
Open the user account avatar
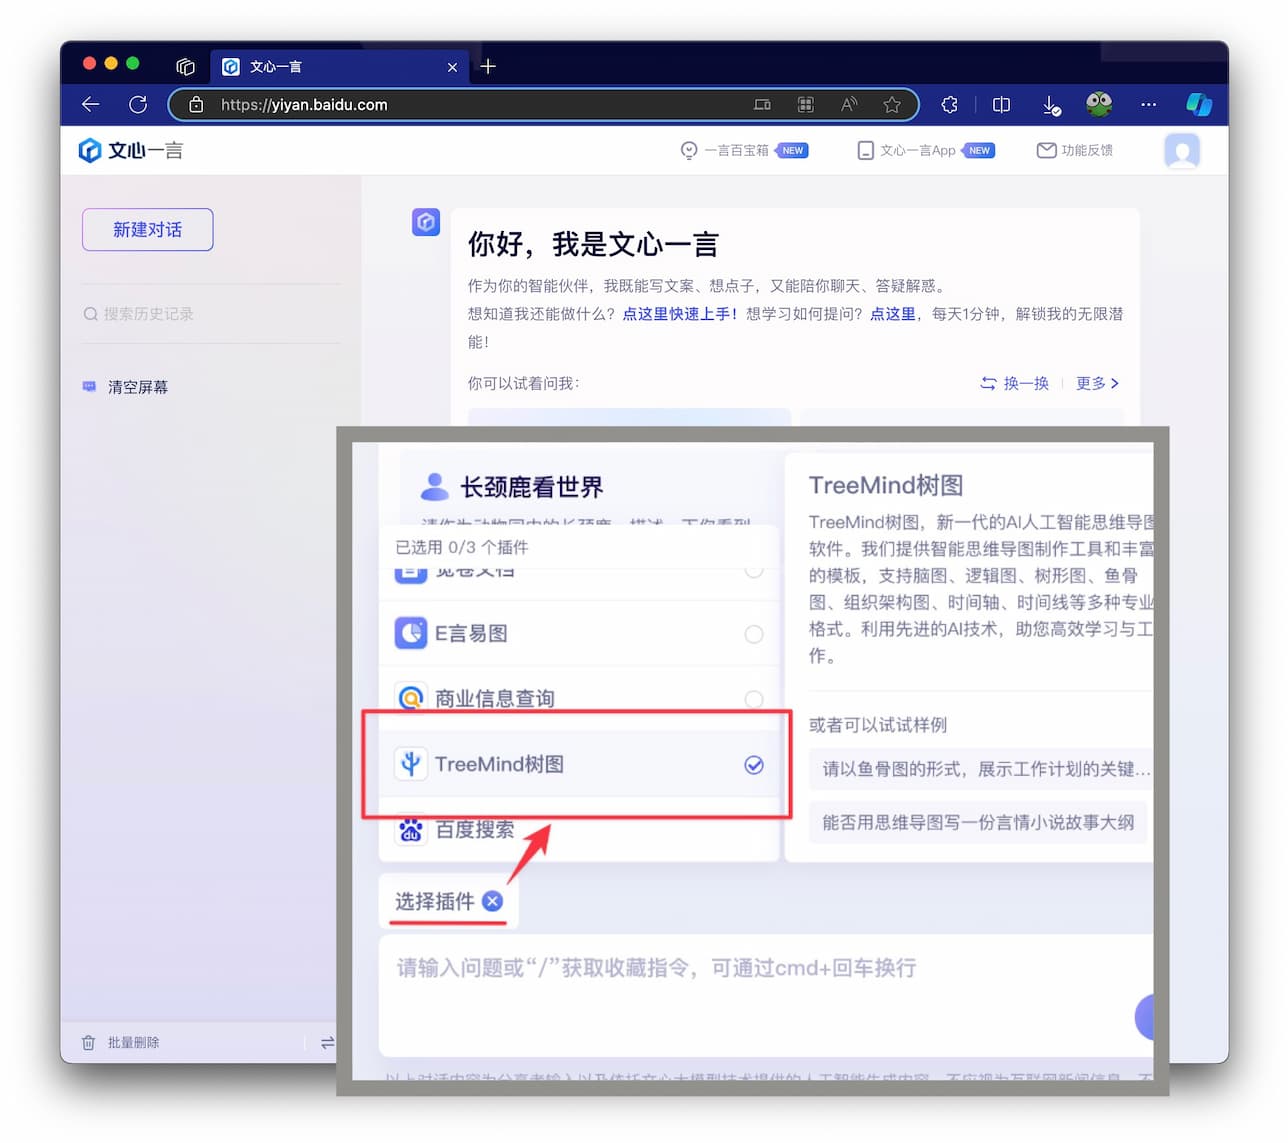point(1182,151)
